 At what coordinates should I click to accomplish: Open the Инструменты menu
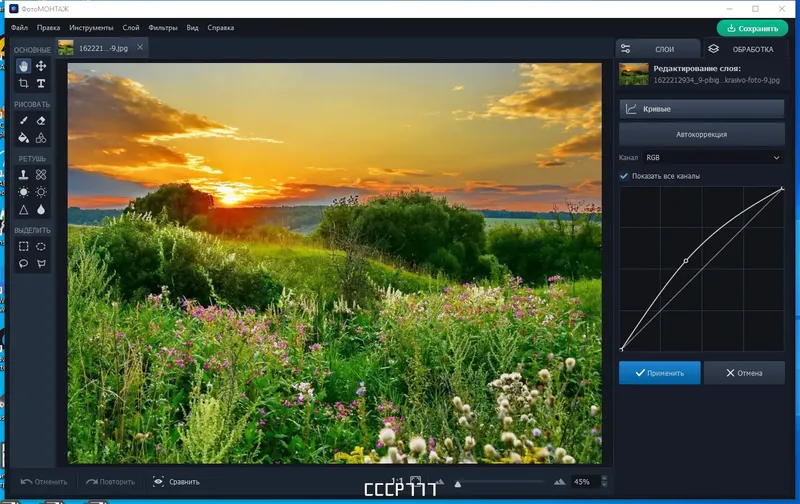[x=91, y=28]
